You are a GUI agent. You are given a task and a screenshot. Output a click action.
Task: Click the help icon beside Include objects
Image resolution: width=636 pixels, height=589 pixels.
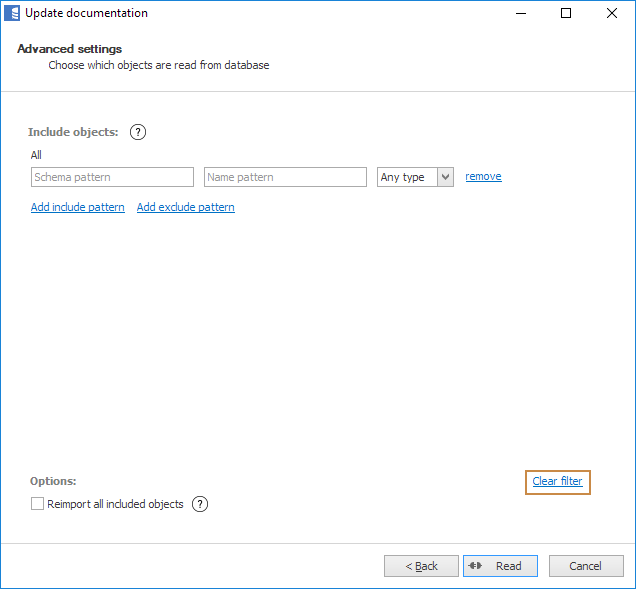(x=138, y=132)
